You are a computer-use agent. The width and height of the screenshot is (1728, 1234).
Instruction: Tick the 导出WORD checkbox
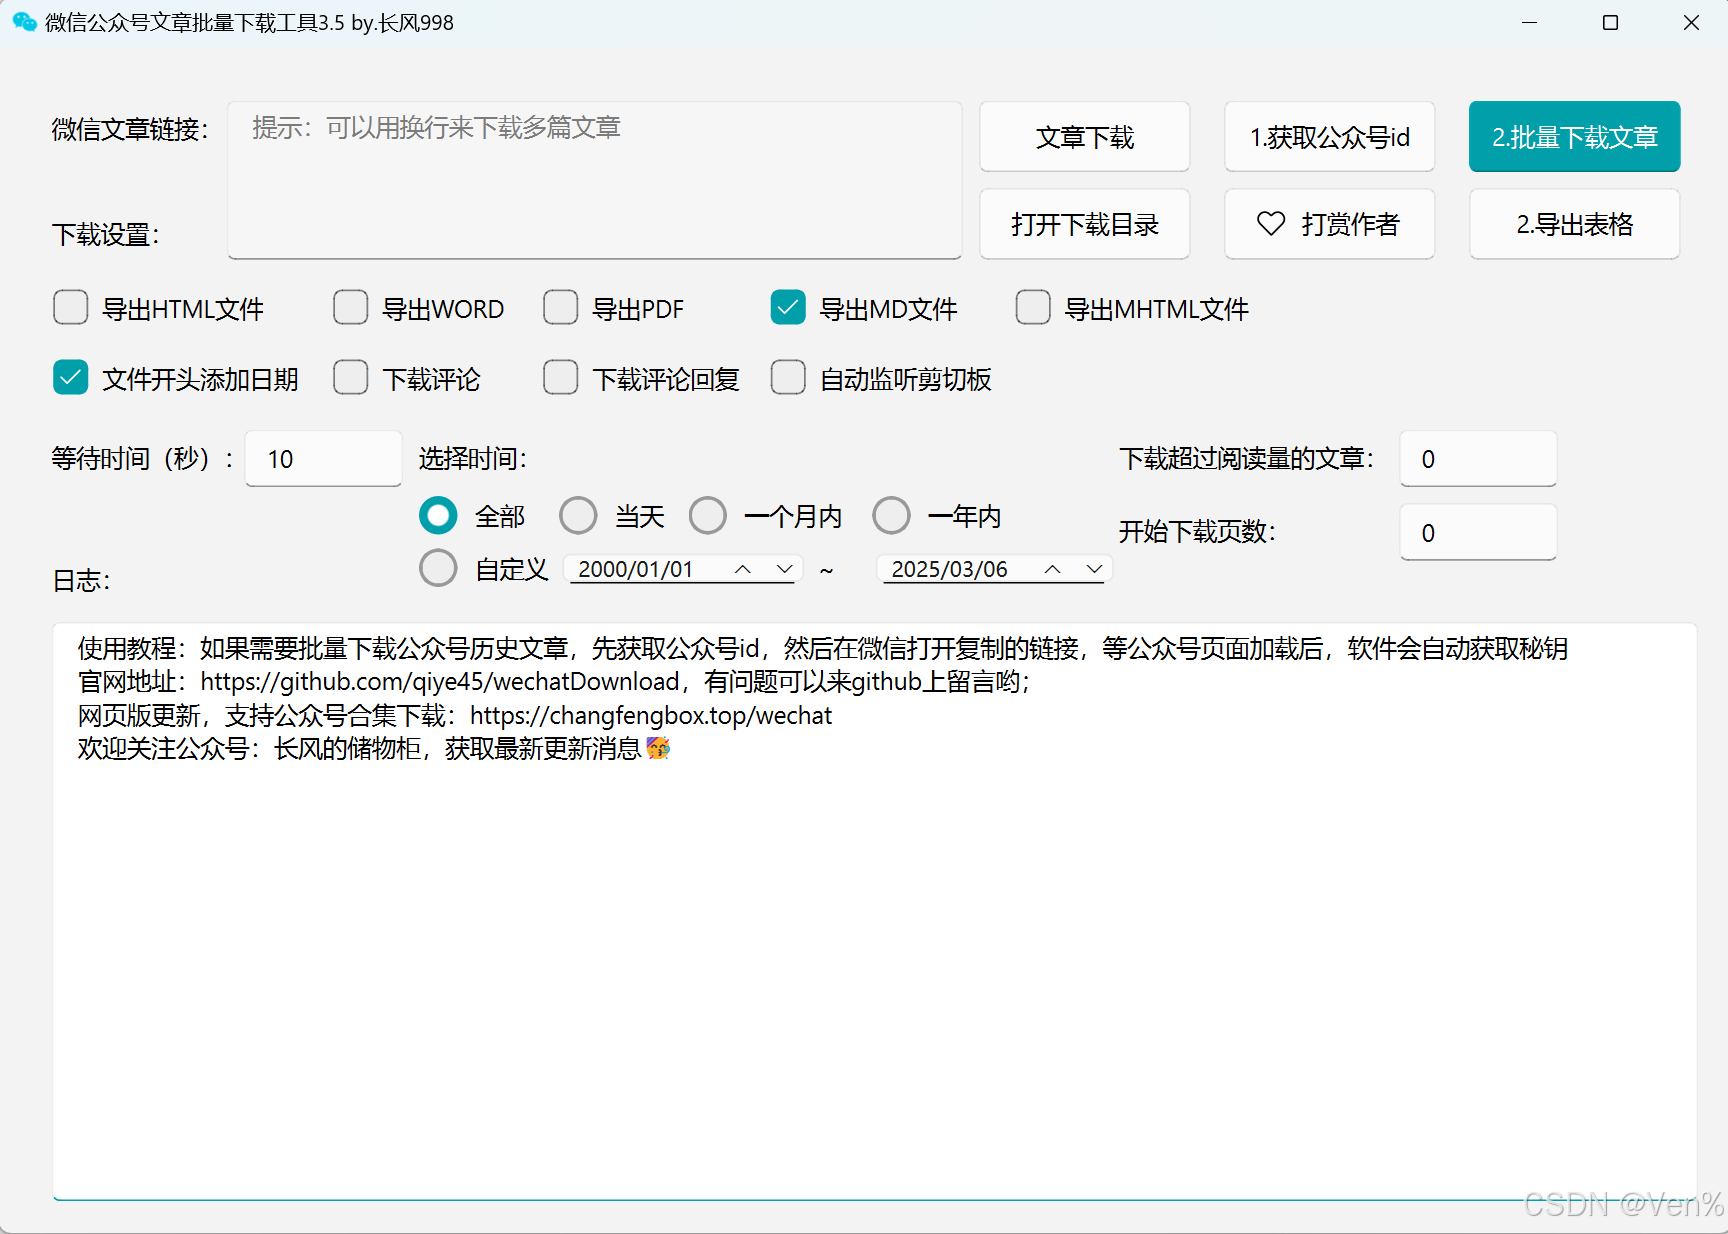[351, 308]
